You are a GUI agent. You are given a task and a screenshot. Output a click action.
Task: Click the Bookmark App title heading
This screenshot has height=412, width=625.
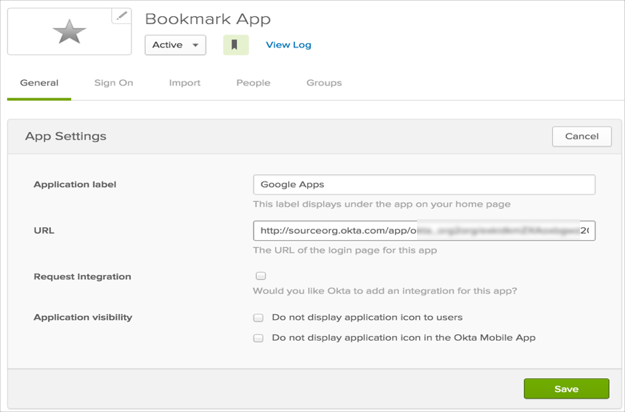coord(208,19)
